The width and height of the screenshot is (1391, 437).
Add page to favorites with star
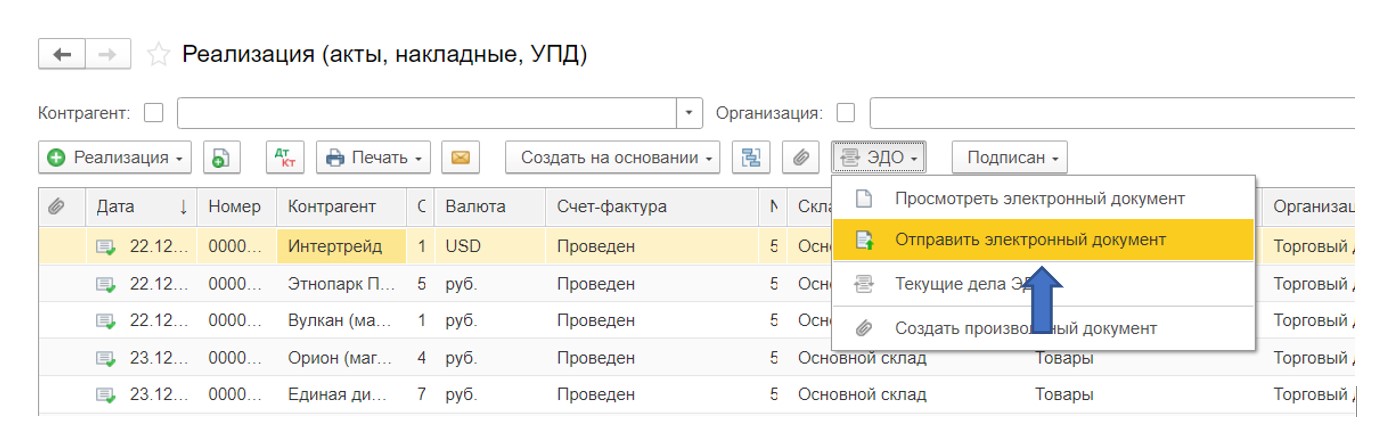click(158, 55)
